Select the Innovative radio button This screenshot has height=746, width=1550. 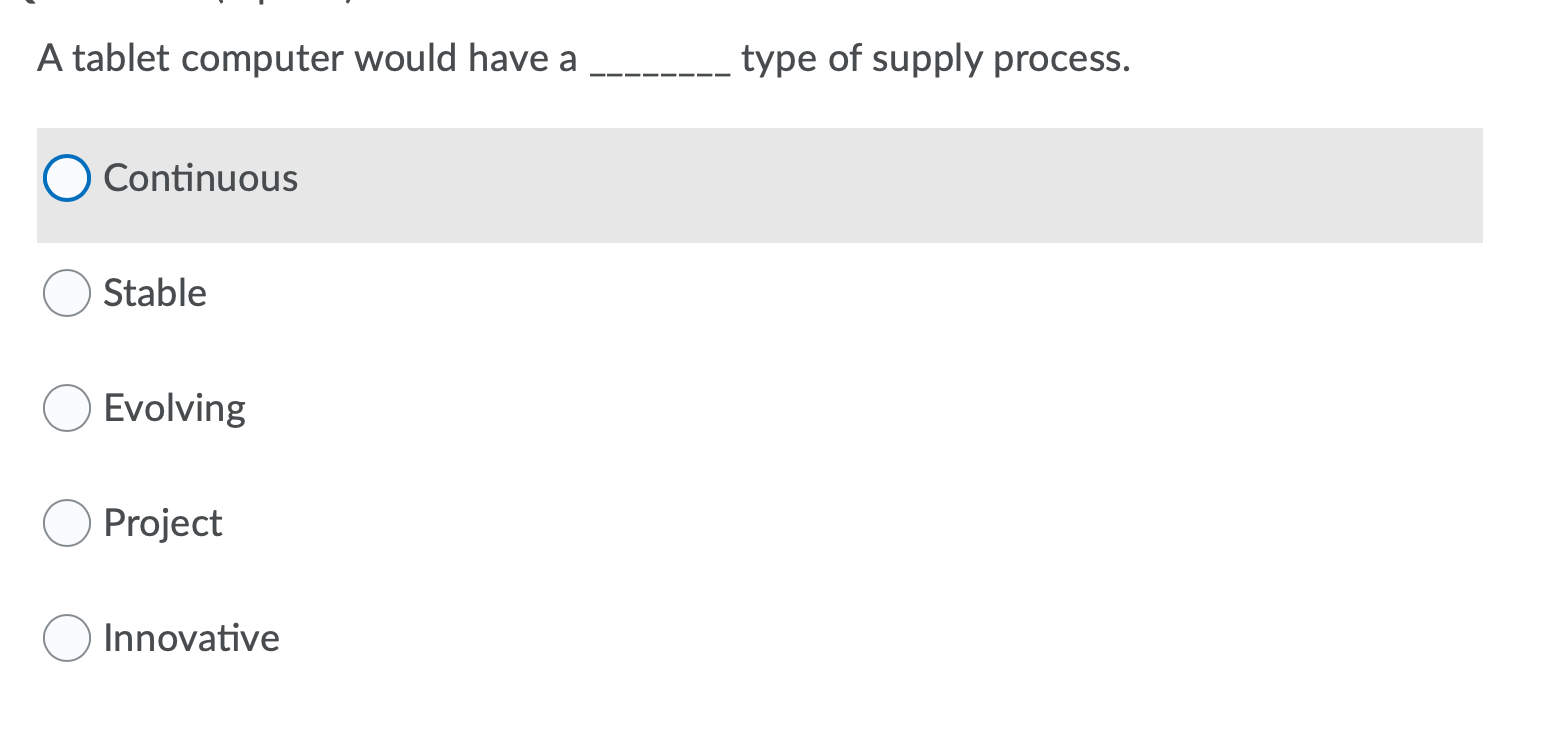click(66, 637)
